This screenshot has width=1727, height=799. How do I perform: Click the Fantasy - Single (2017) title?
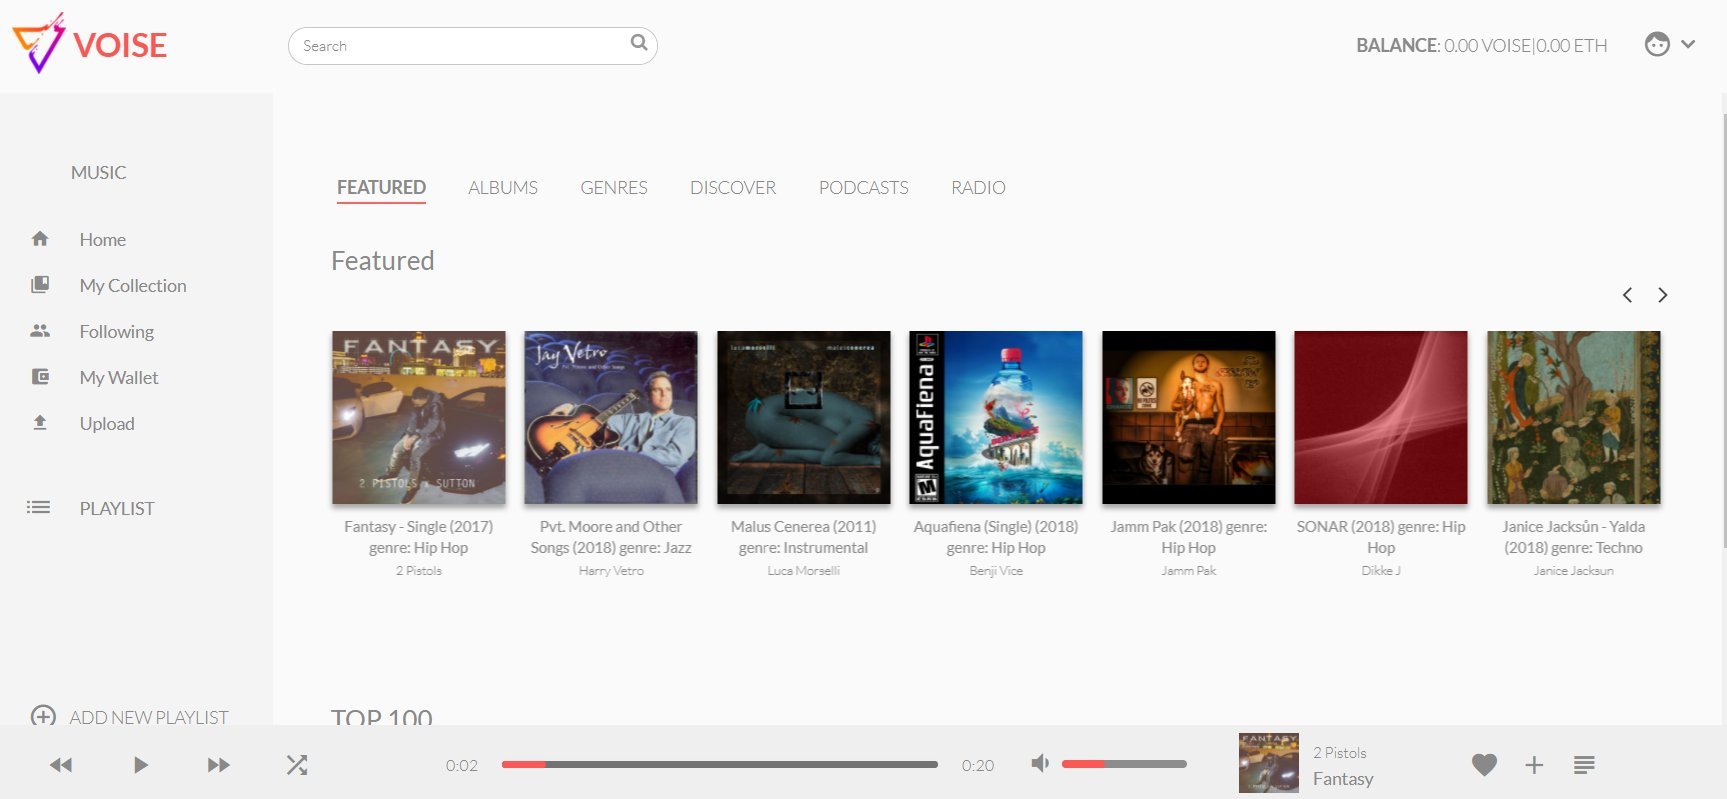click(419, 537)
